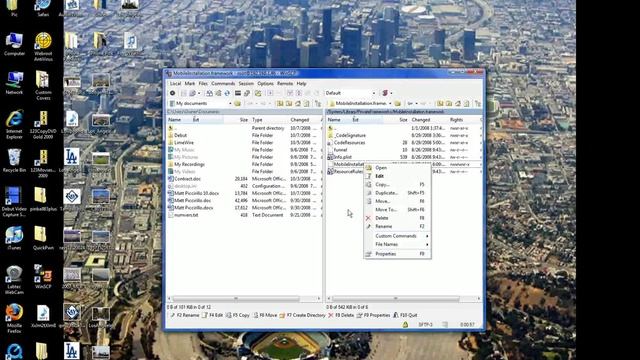Open the Commands menu
Screen dimensions: 640x360
(223, 84)
